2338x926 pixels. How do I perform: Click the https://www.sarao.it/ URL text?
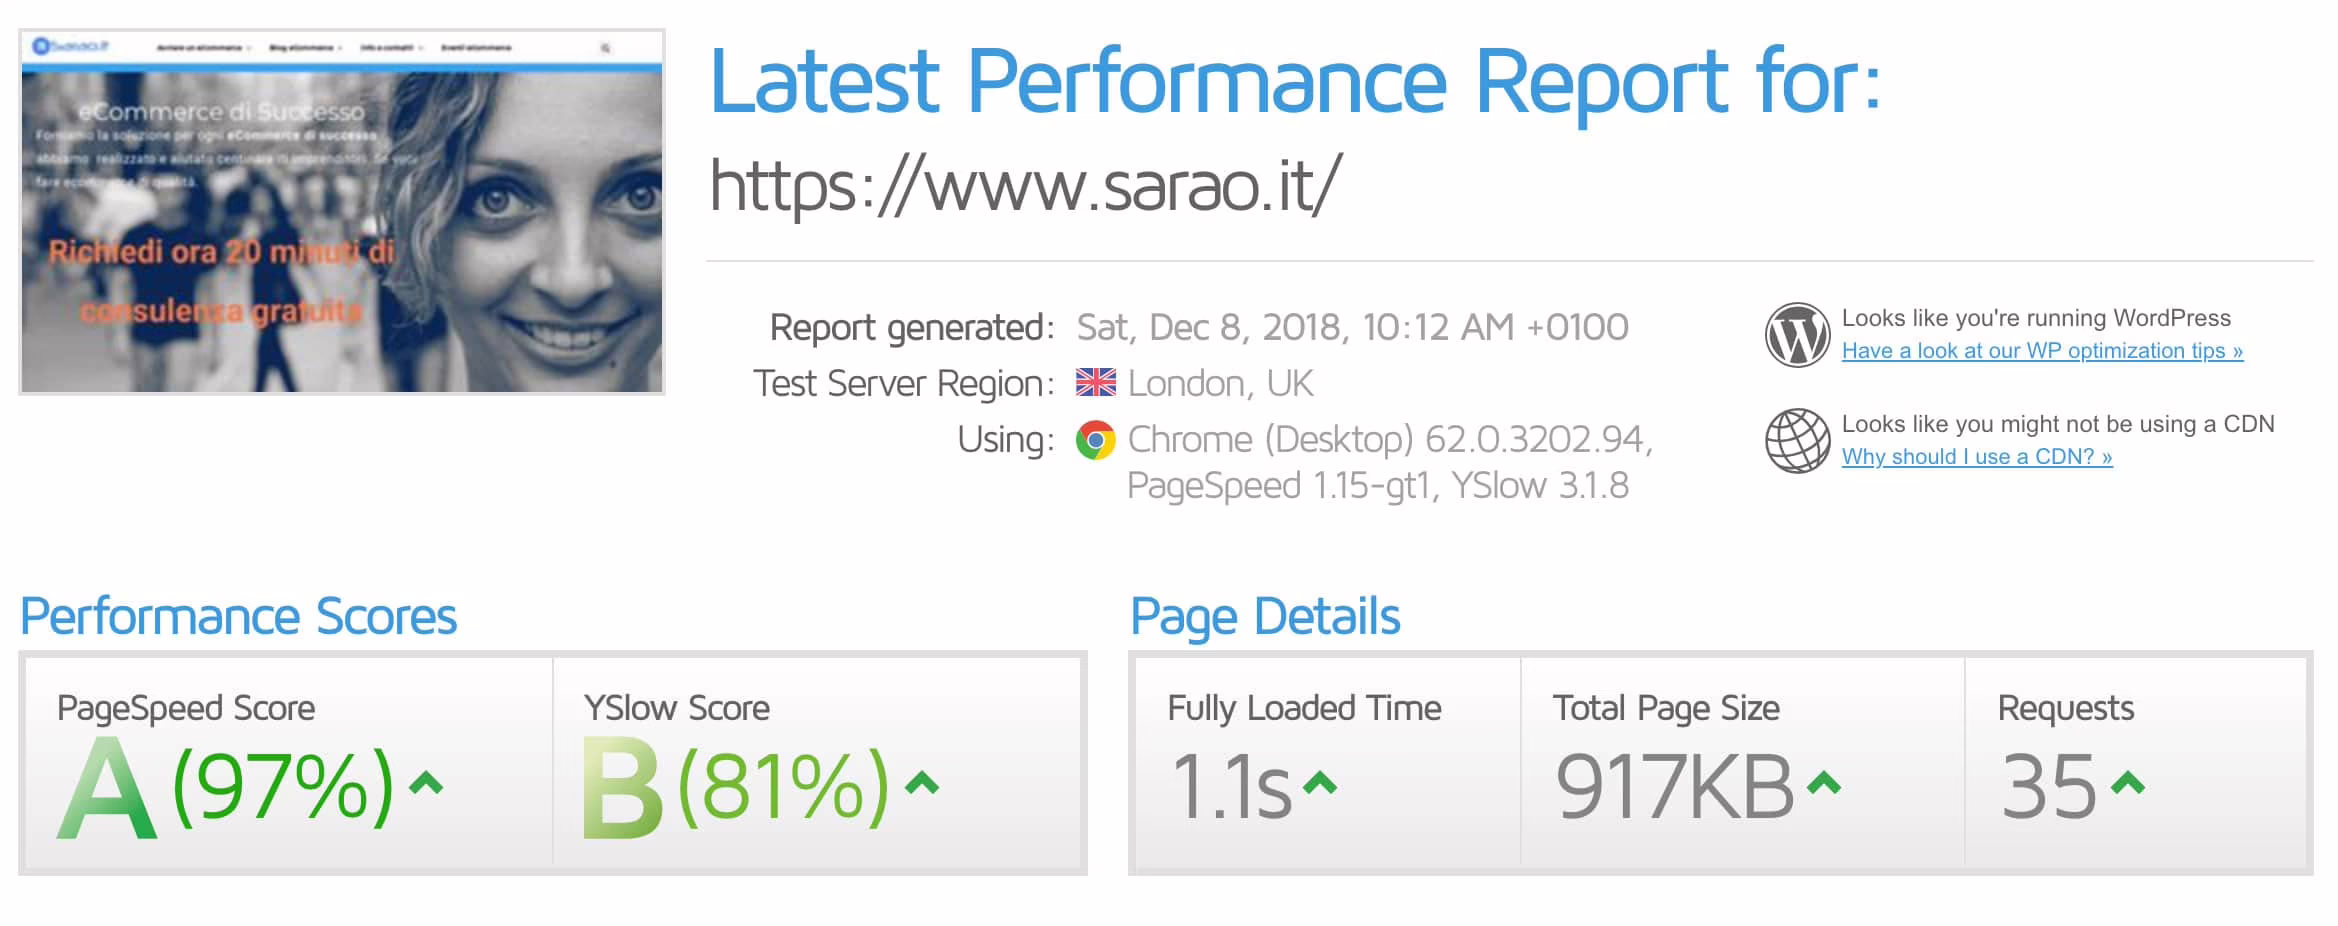(x=1025, y=186)
